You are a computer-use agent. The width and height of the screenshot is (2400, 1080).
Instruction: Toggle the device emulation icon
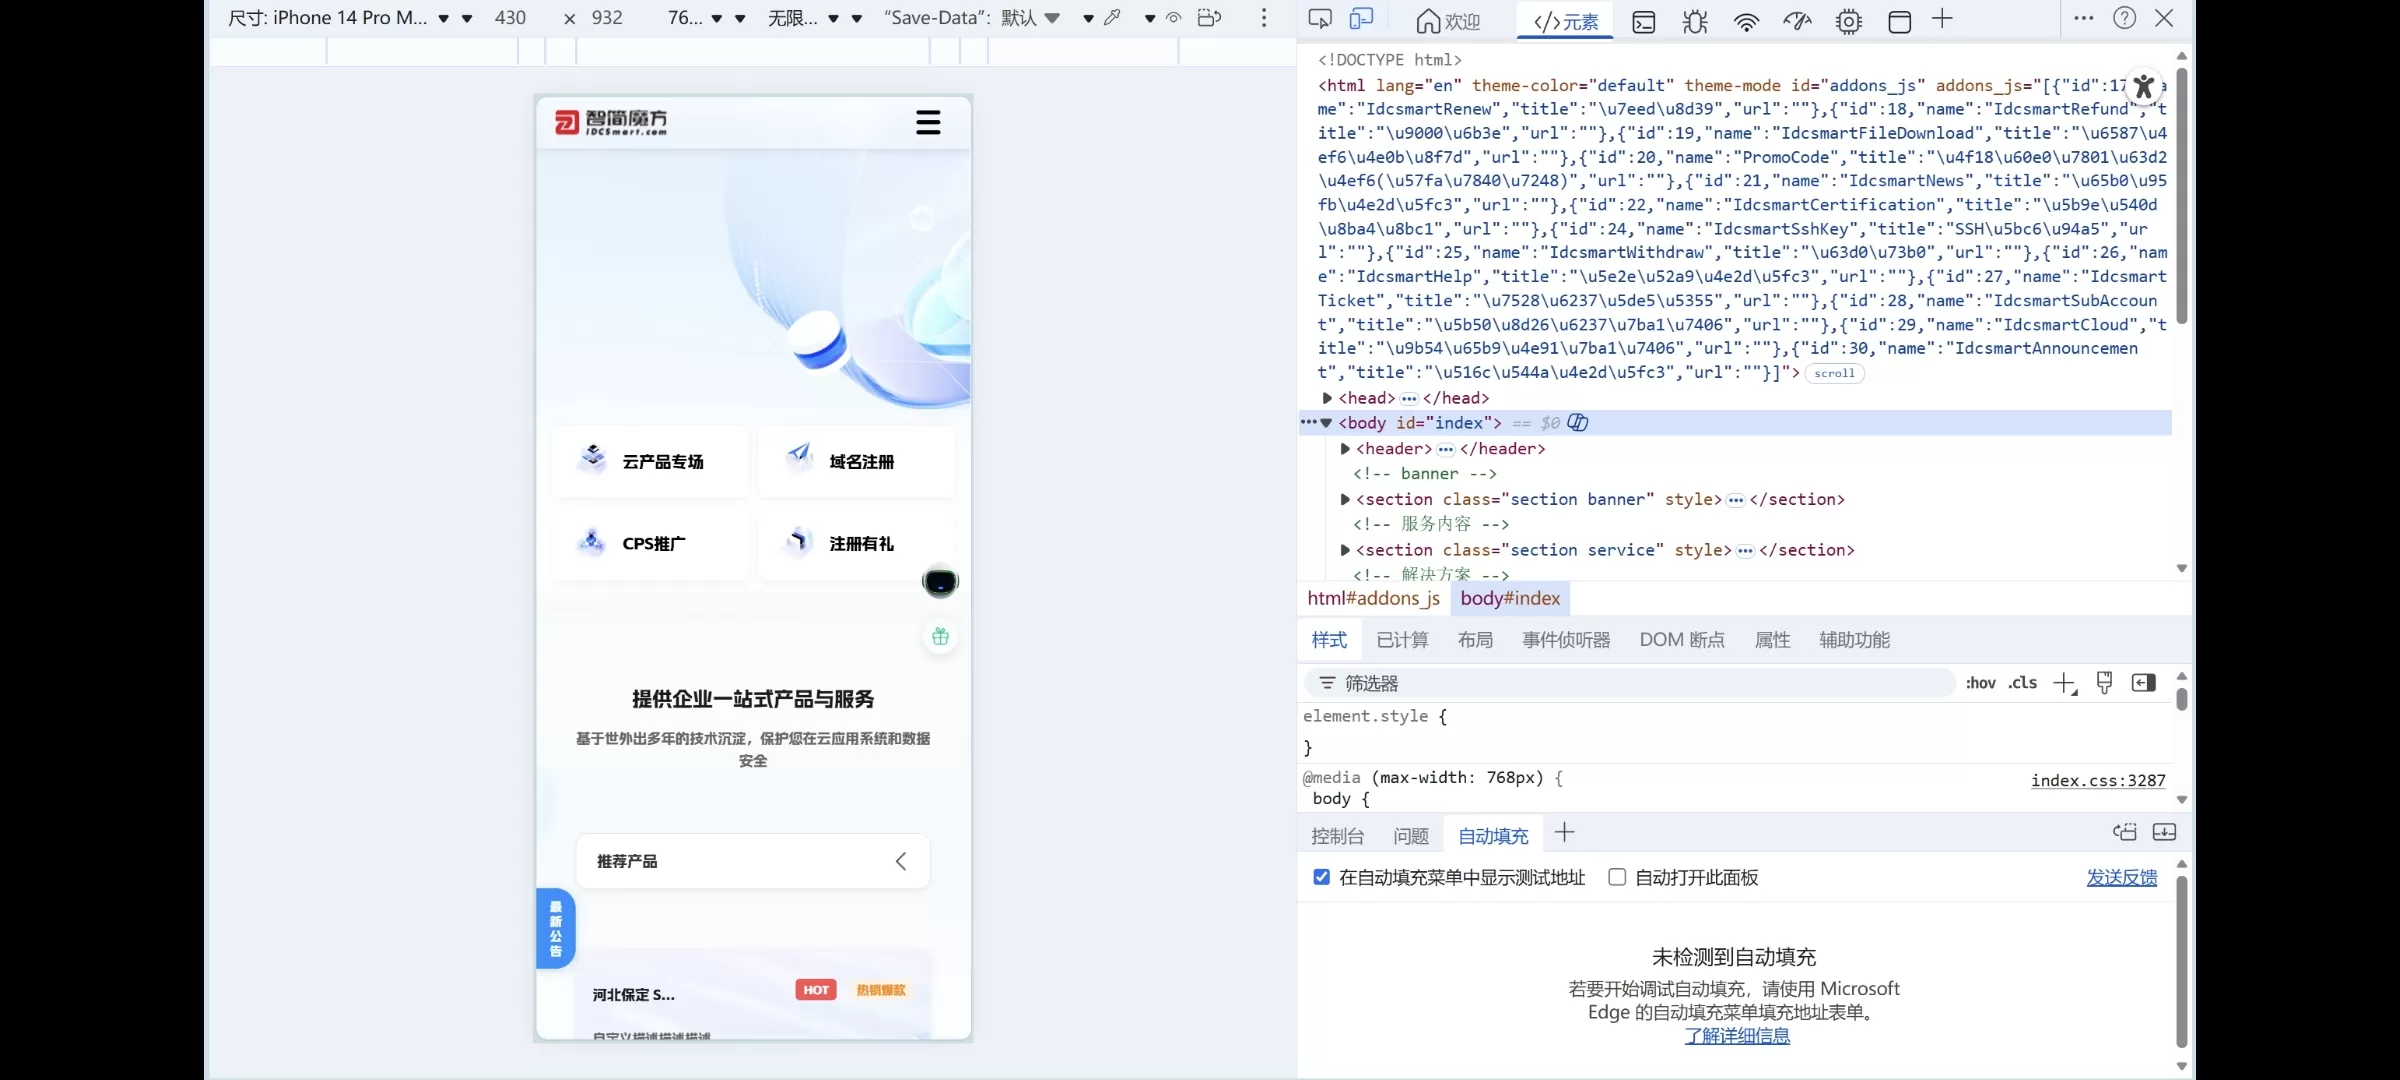(1362, 19)
